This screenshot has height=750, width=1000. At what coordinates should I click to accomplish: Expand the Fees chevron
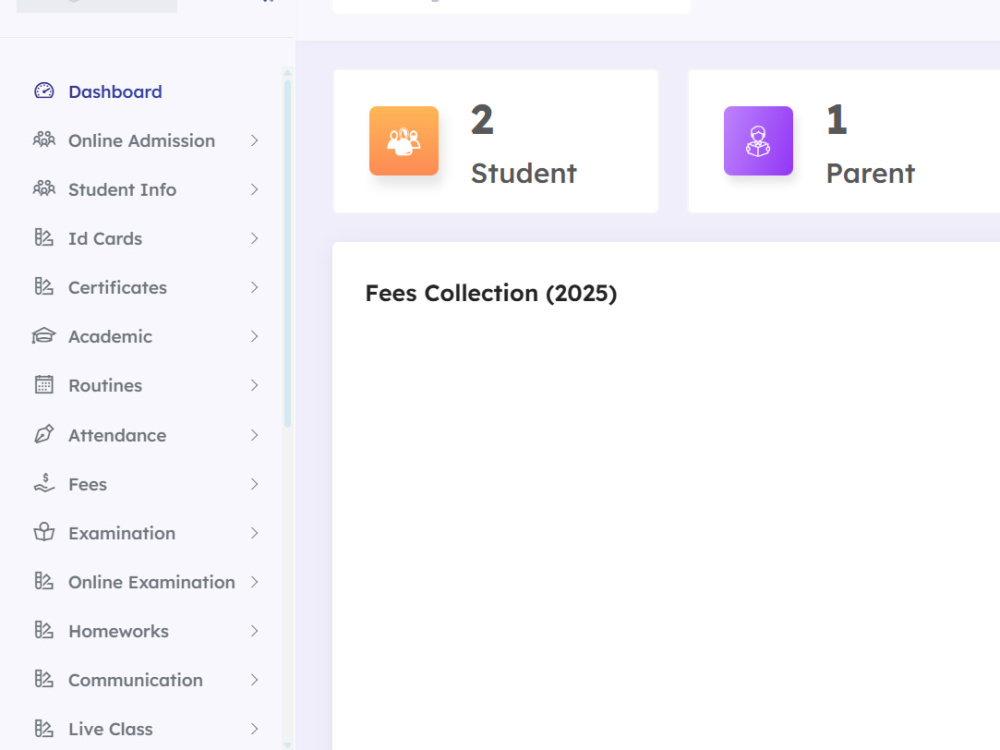tap(254, 484)
